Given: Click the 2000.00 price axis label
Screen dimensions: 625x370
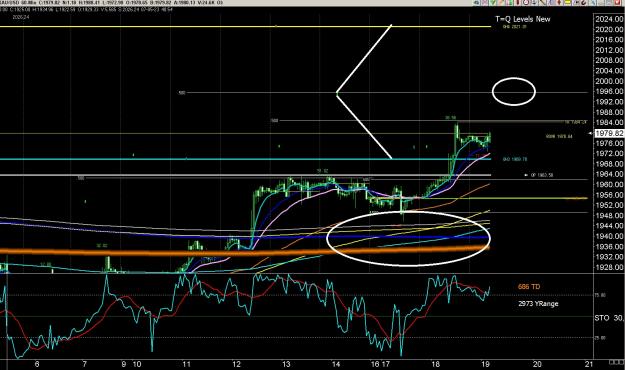Looking at the screenshot, I should point(609,81).
